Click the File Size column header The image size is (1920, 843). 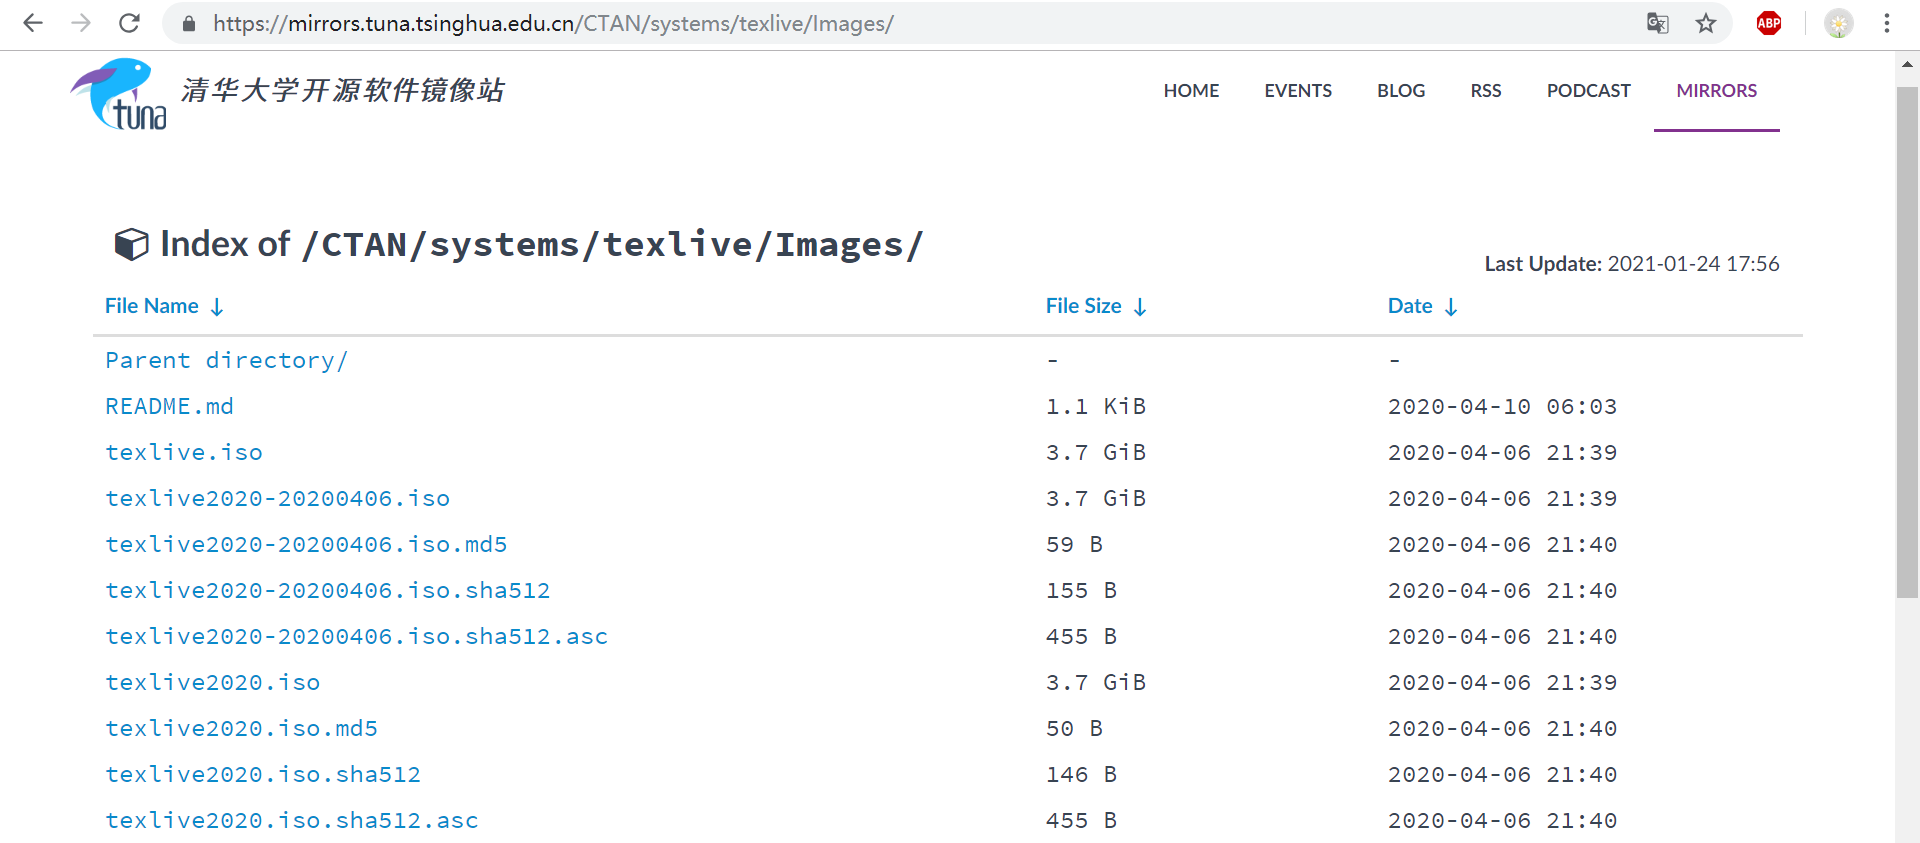pos(1083,306)
